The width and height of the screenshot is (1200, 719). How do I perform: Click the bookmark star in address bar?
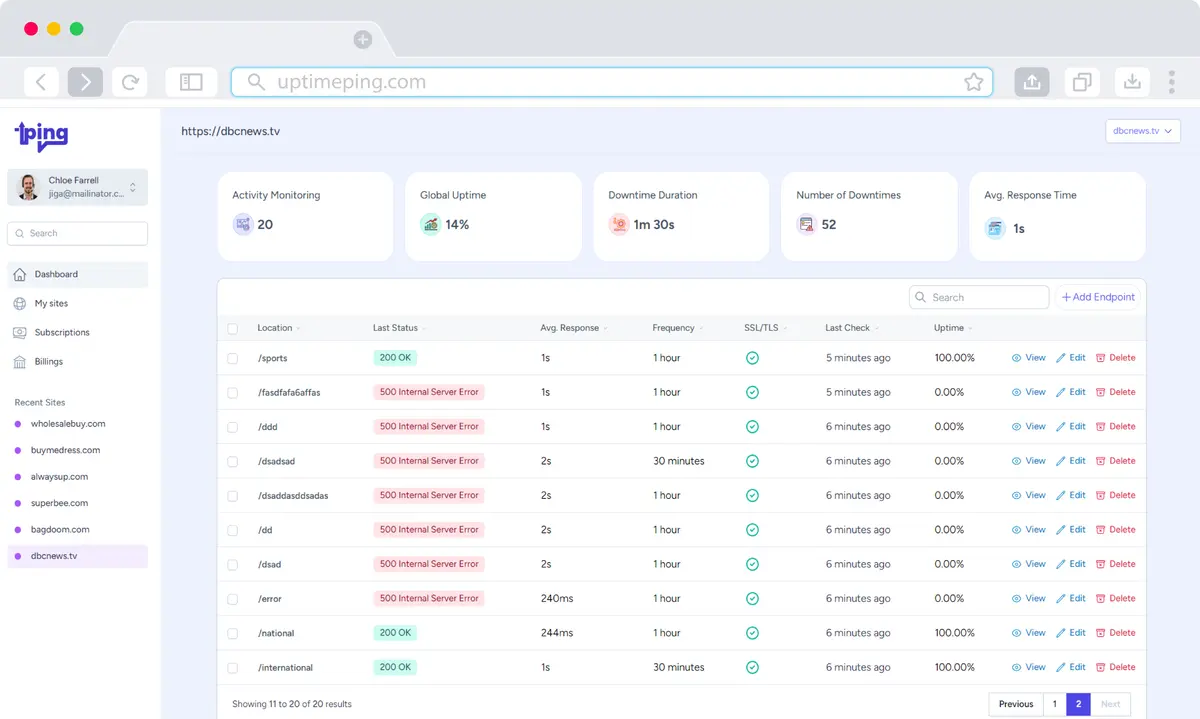[x=973, y=82]
